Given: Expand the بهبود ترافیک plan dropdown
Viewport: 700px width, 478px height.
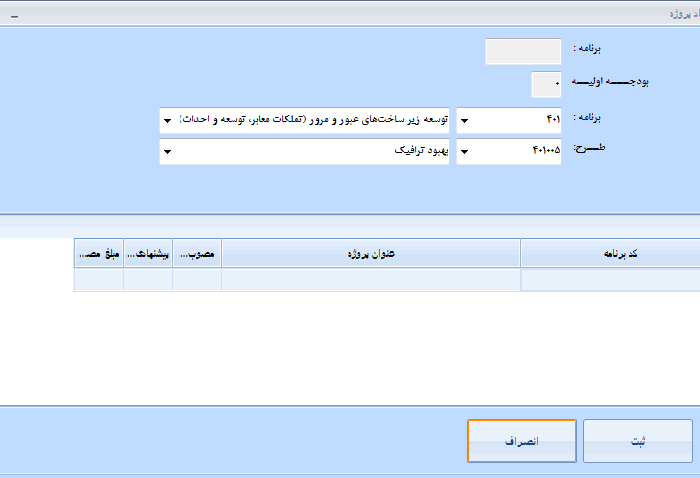Looking at the screenshot, I should [167, 152].
